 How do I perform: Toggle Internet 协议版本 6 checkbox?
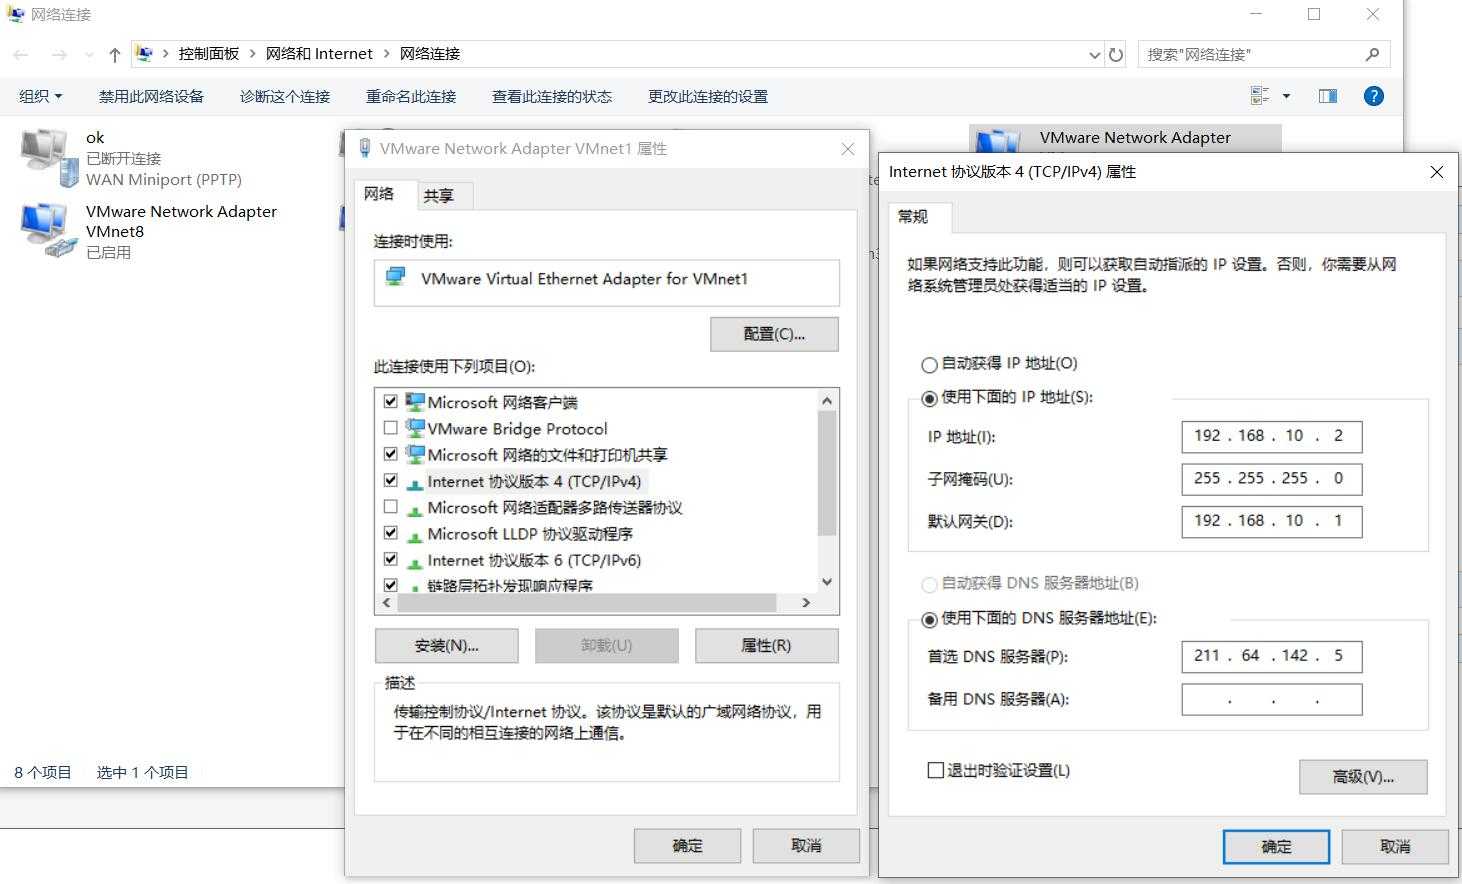(x=390, y=560)
